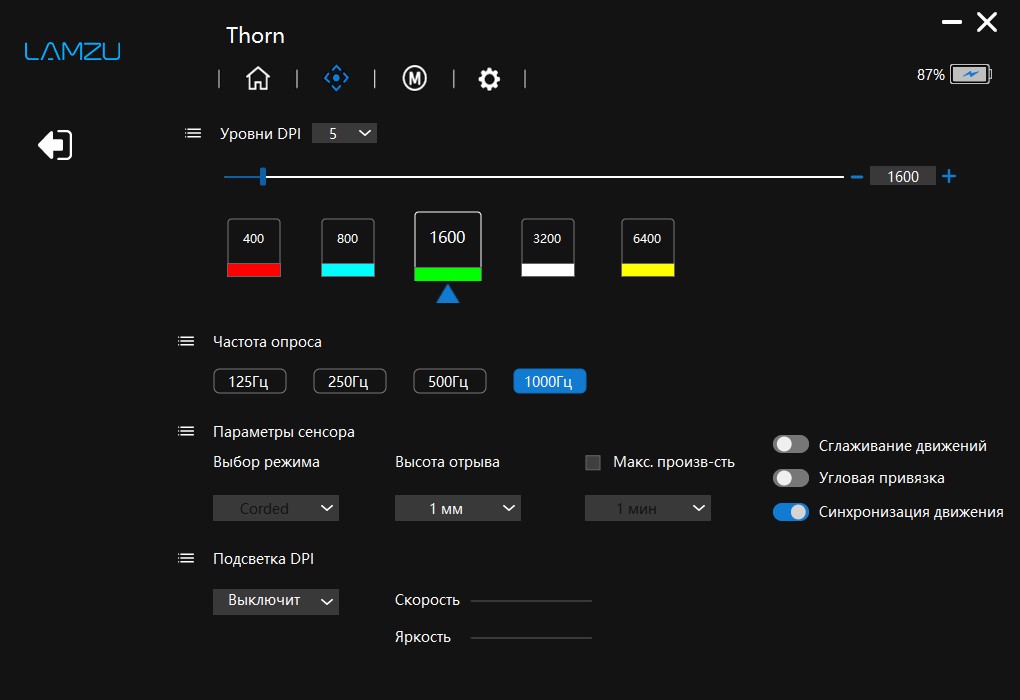Decrease DPI with the minus button
The image size is (1020, 700).
[857, 177]
